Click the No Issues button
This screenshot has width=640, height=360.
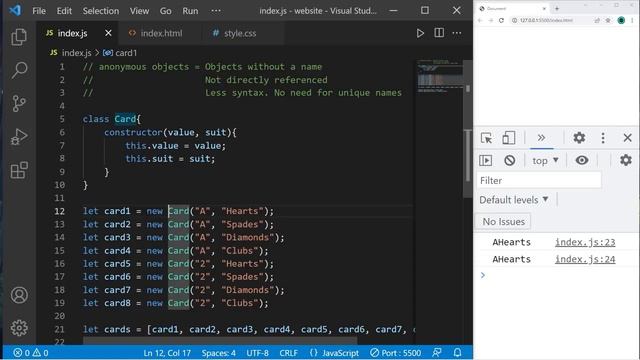pyautogui.click(x=503, y=222)
